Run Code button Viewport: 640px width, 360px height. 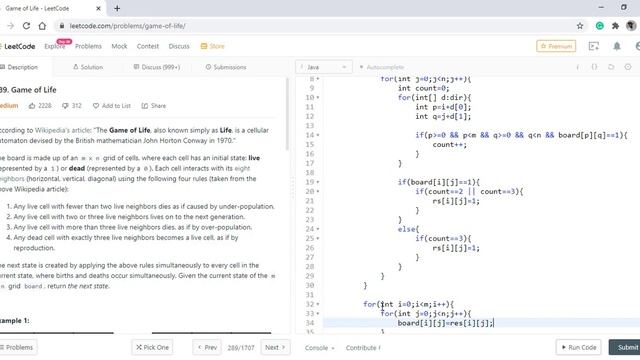(578, 347)
